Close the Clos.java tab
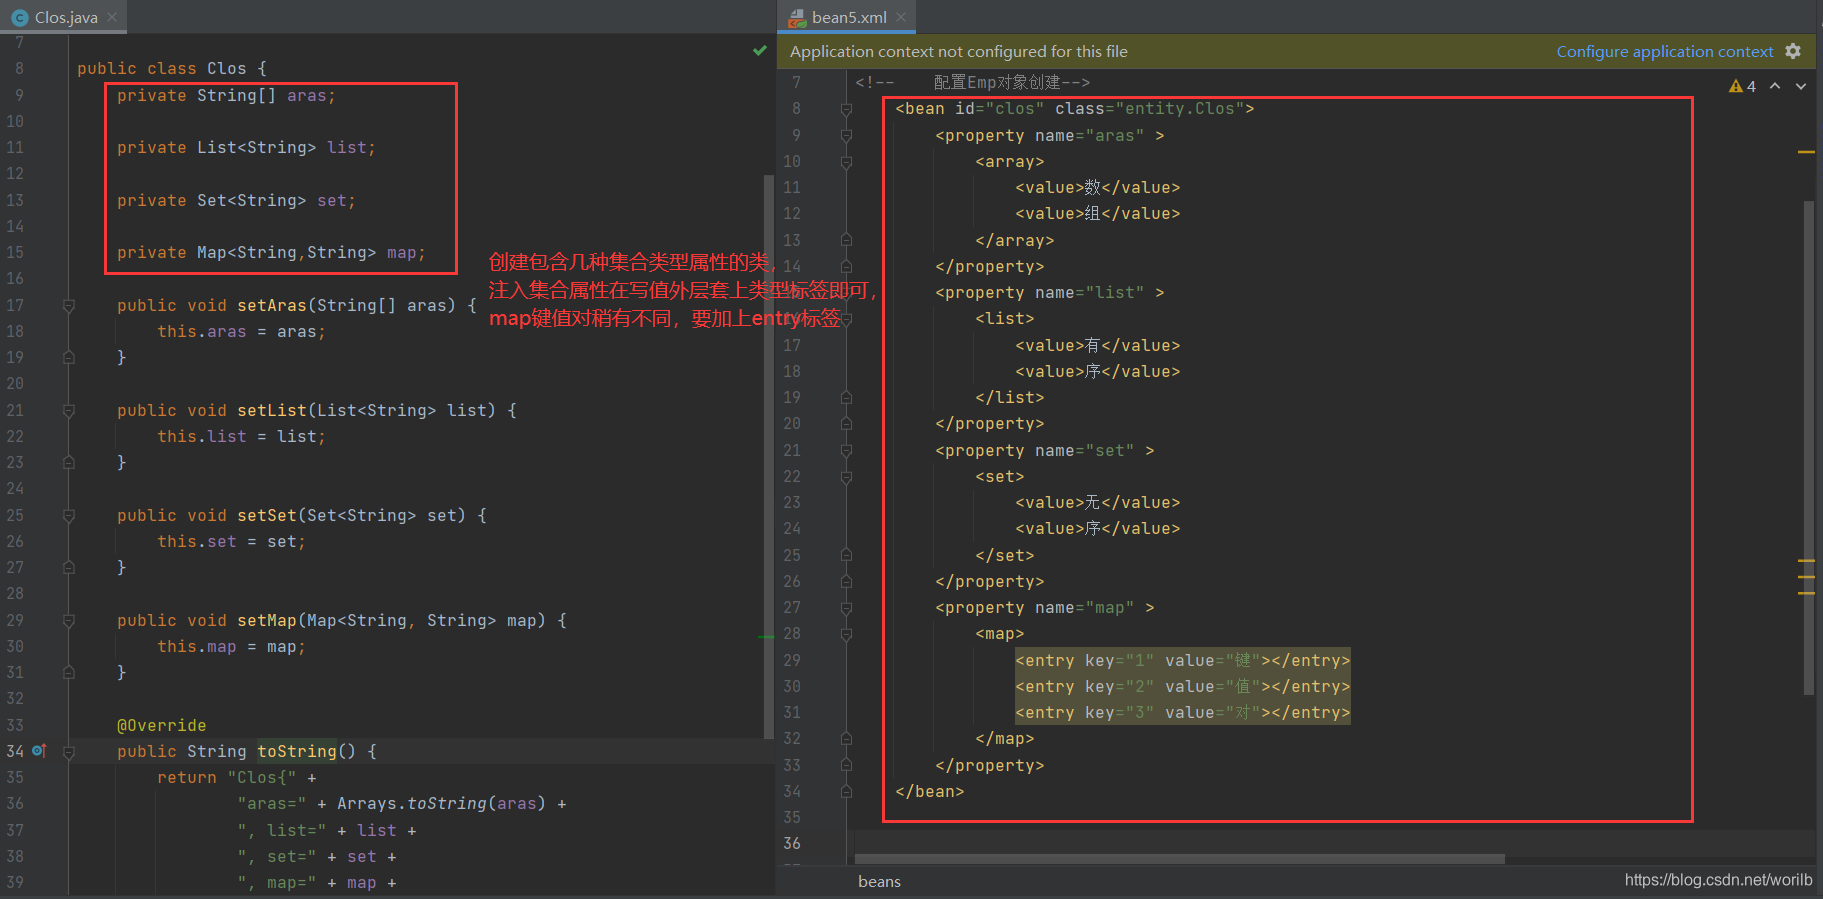Image resolution: width=1823 pixels, height=899 pixels. [112, 17]
